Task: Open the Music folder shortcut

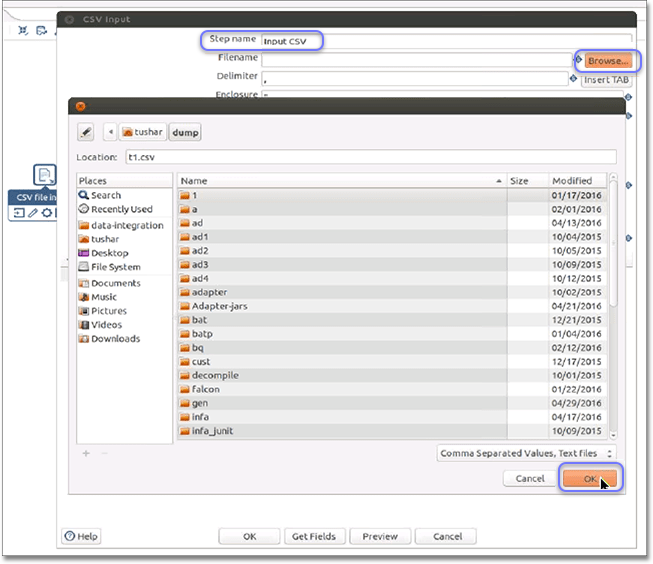Action: 103,297
